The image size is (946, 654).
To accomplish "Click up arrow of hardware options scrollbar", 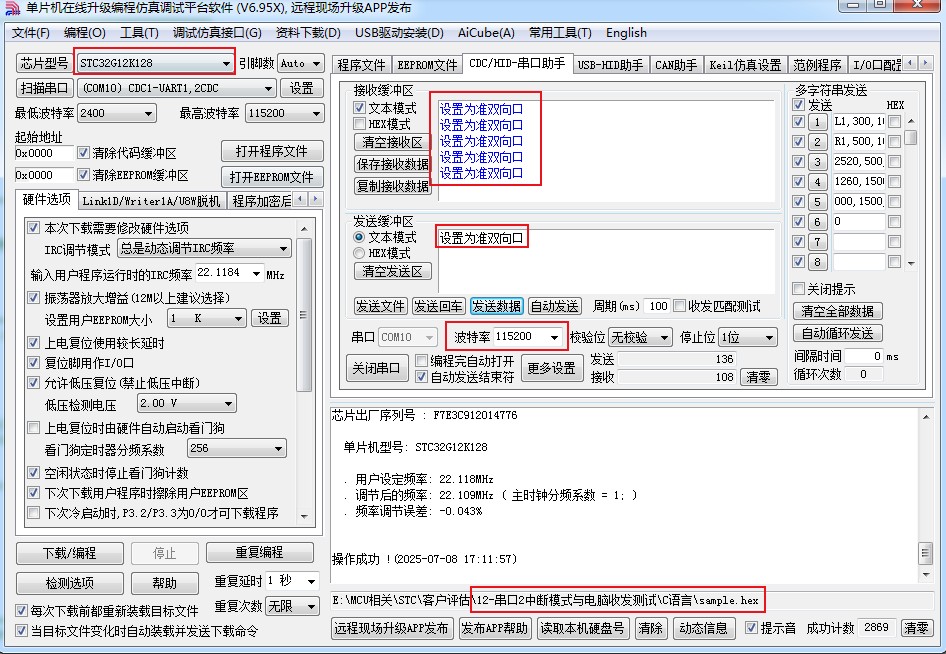I will (304, 229).
